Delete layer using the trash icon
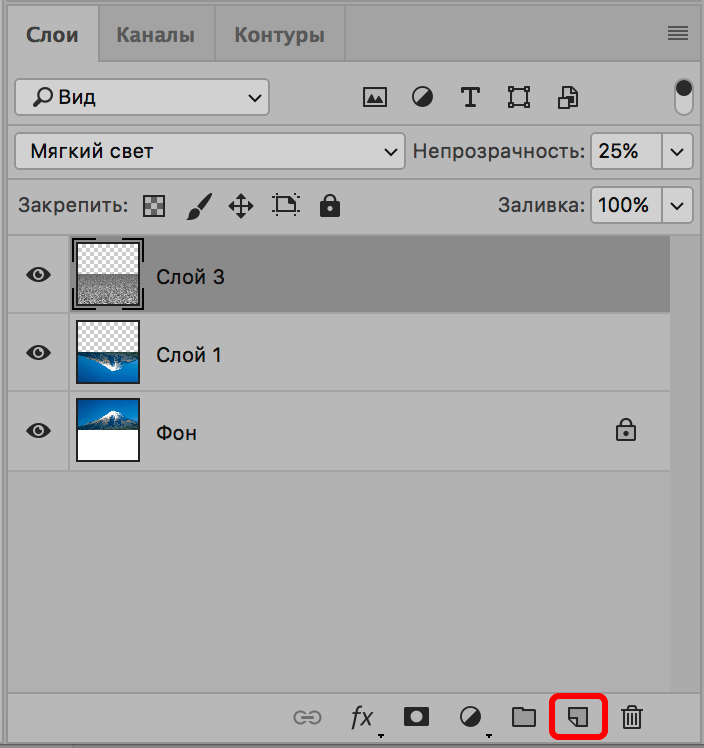This screenshot has width=704, height=748. coord(631,716)
